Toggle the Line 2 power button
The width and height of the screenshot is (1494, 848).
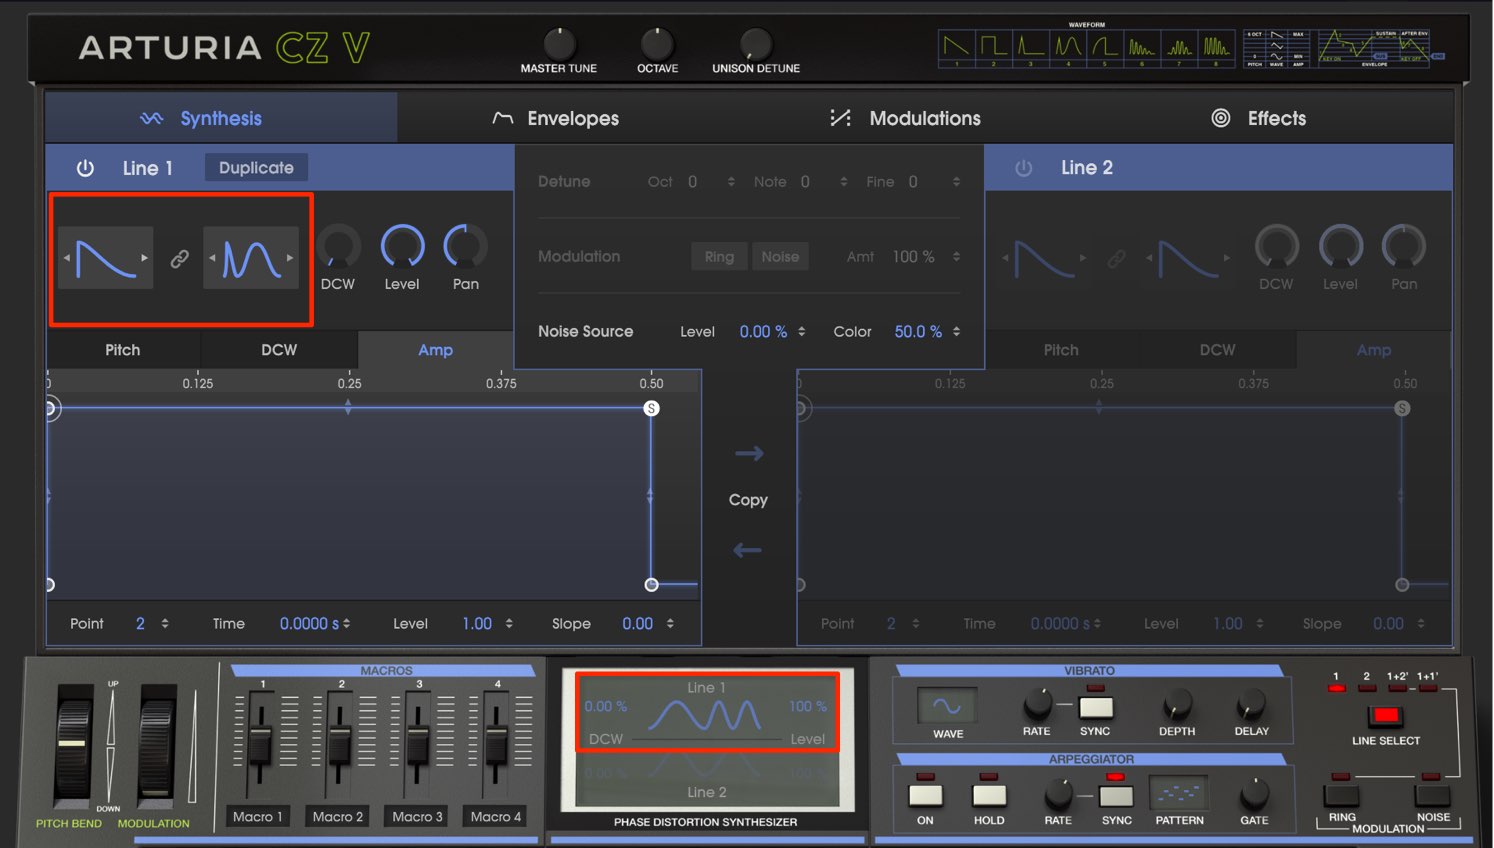(x=1023, y=168)
